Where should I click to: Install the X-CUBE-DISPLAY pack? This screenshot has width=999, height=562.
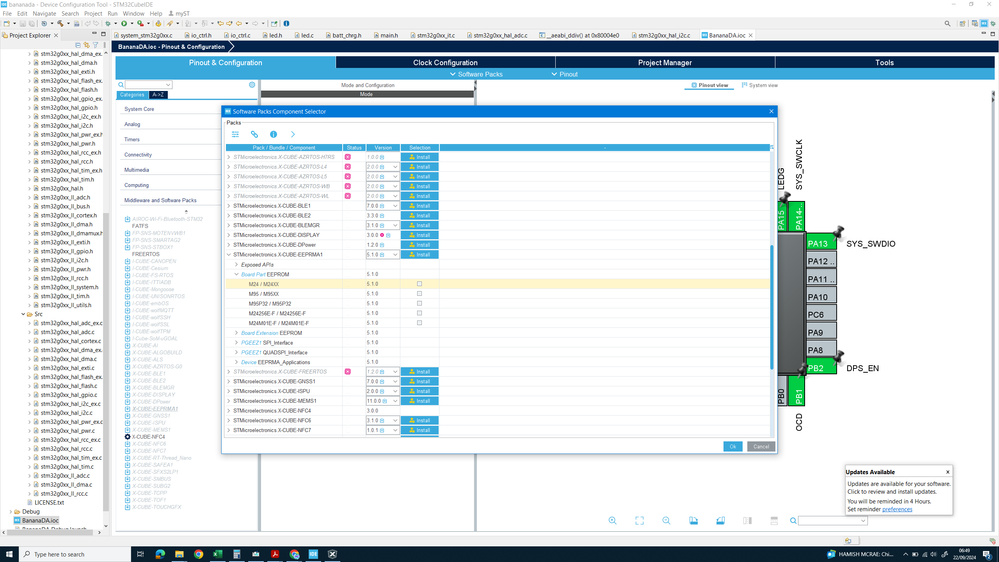click(419, 235)
